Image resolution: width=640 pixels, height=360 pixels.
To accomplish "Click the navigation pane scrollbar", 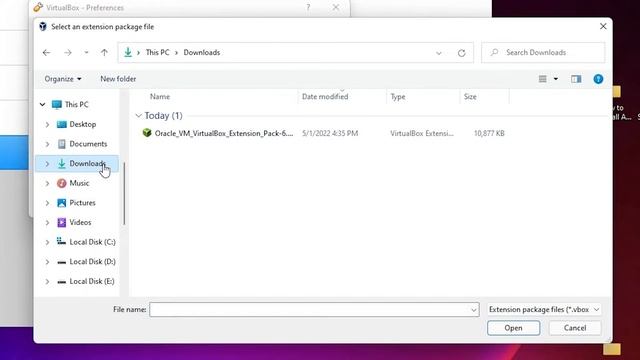I will pyautogui.click(x=124, y=193).
